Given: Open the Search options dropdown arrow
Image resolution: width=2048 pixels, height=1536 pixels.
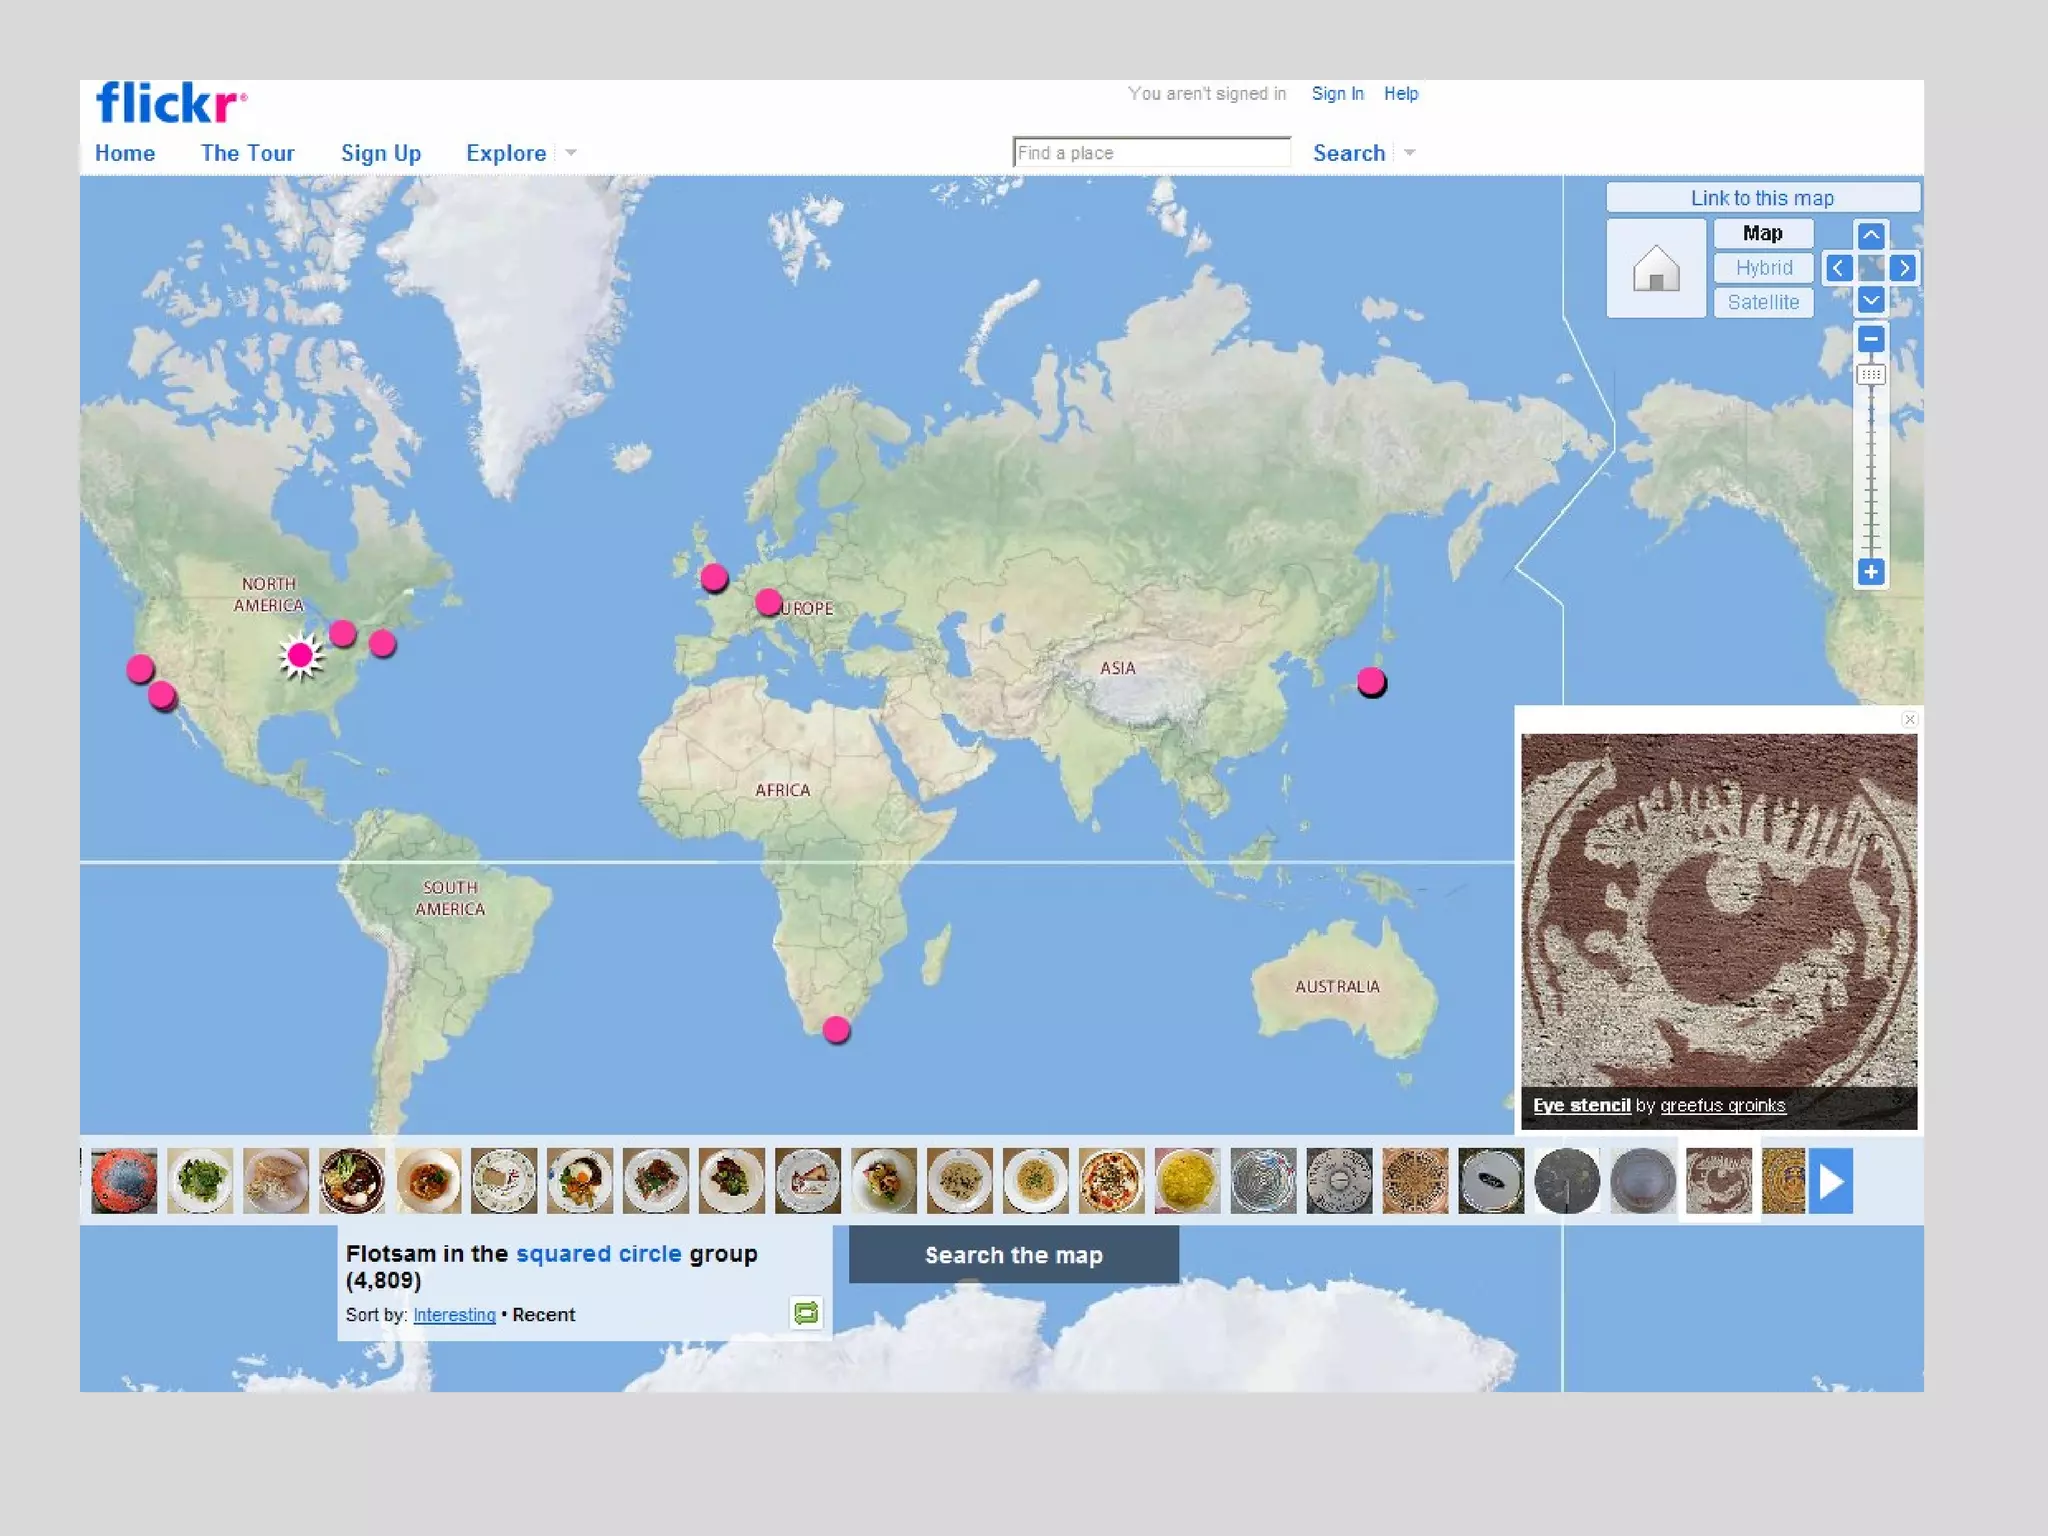Looking at the screenshot, I should click(1410, 153).
